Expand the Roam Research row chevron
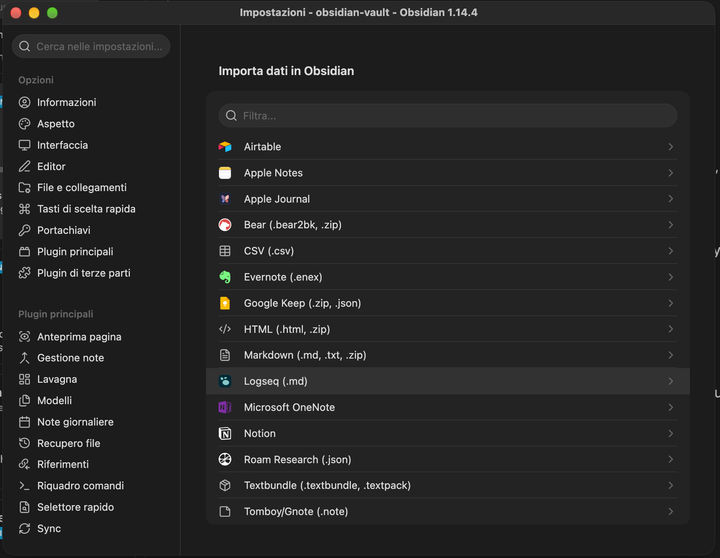The image size is (720, 558). 670,459
